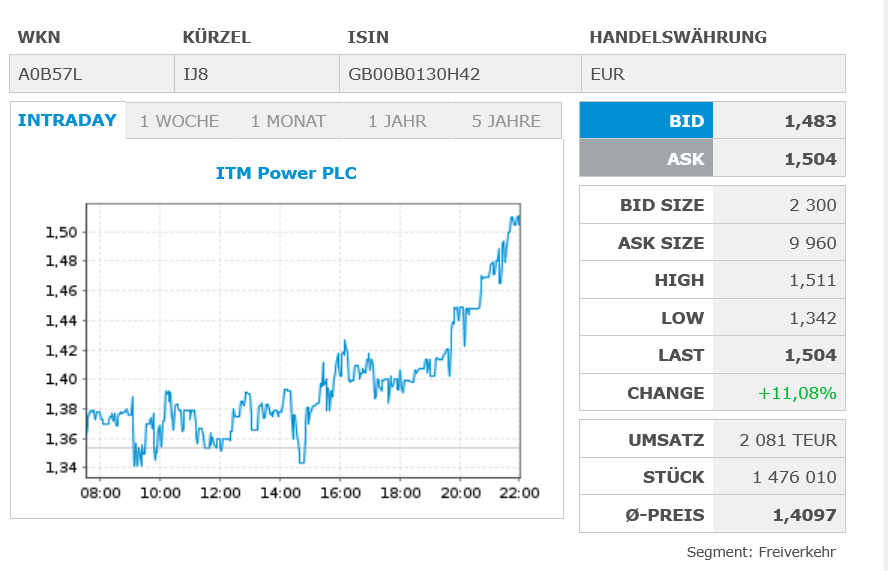
Task: Click the LAST row price 1,504
Action: [x=810, y=355]
